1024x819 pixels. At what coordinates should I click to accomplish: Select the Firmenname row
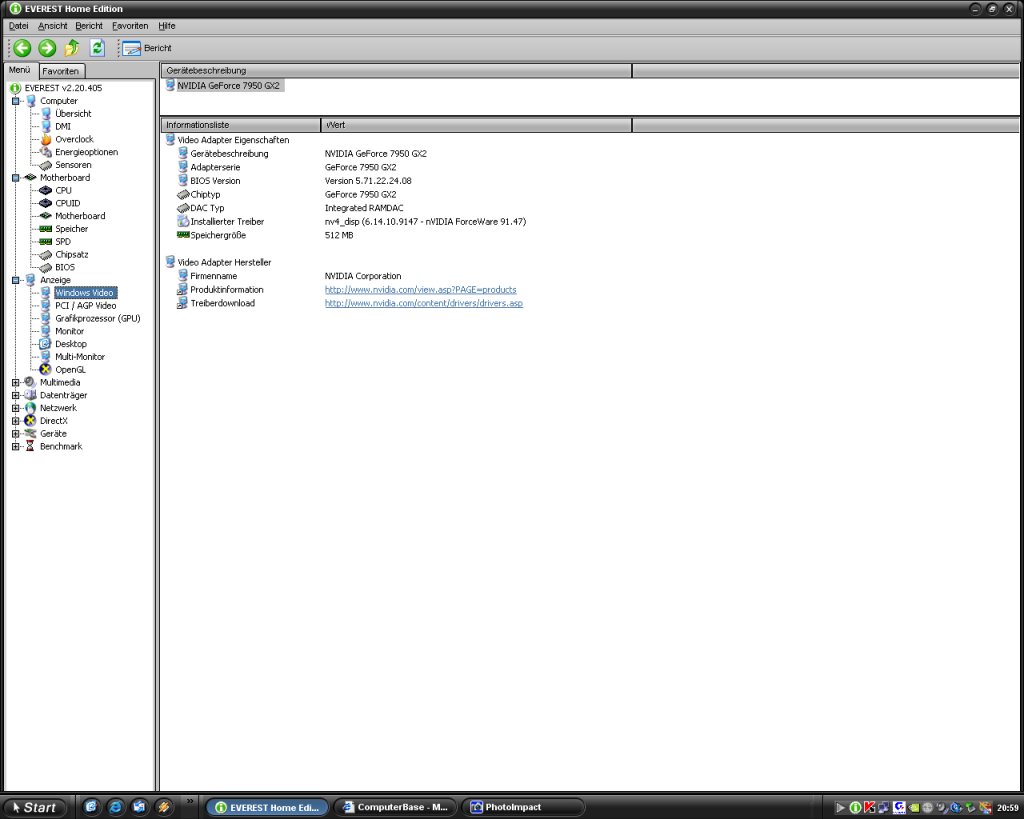click(x=289, y=276)
